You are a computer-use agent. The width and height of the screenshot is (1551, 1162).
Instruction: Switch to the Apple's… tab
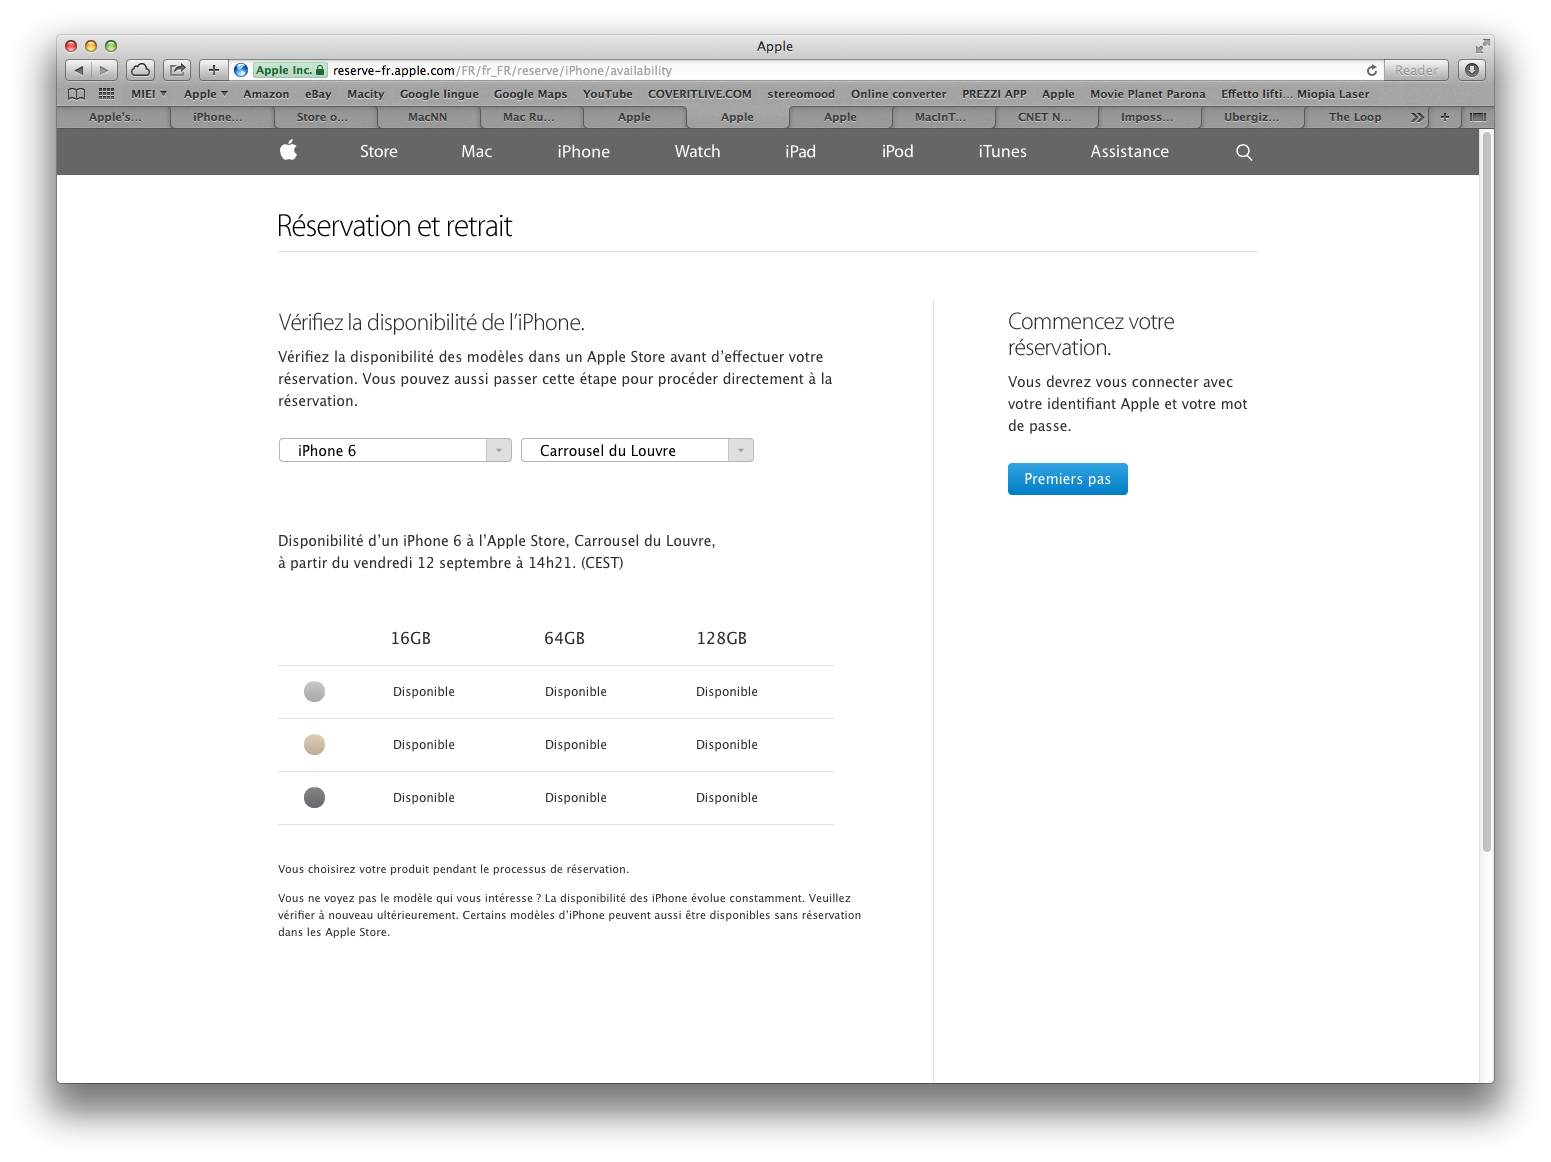coord(115,117)
